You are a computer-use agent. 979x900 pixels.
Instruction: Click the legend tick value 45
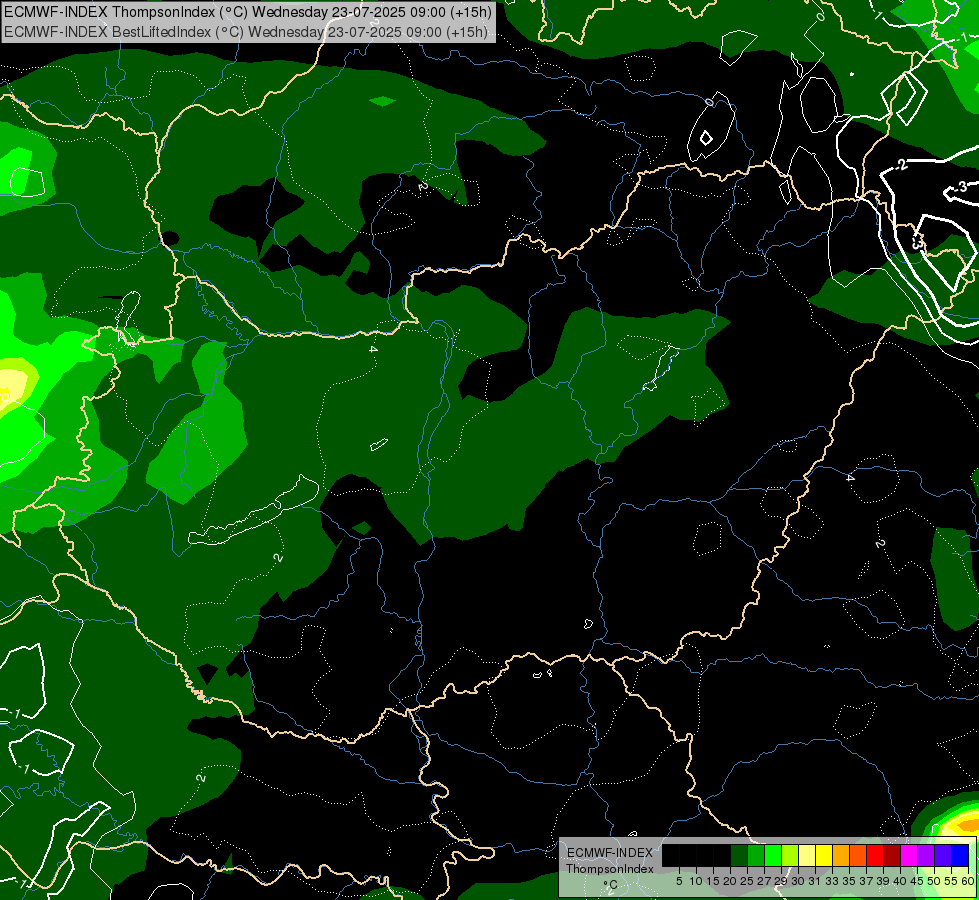click(x=917, y=881)
